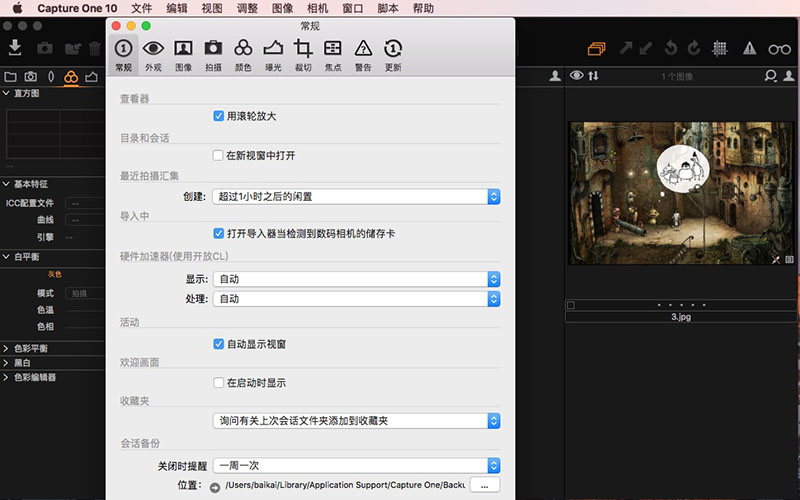The height and width of the screenshot is (500, 800).
Task: Open the Lens tool tab
Action: (51, 77)
